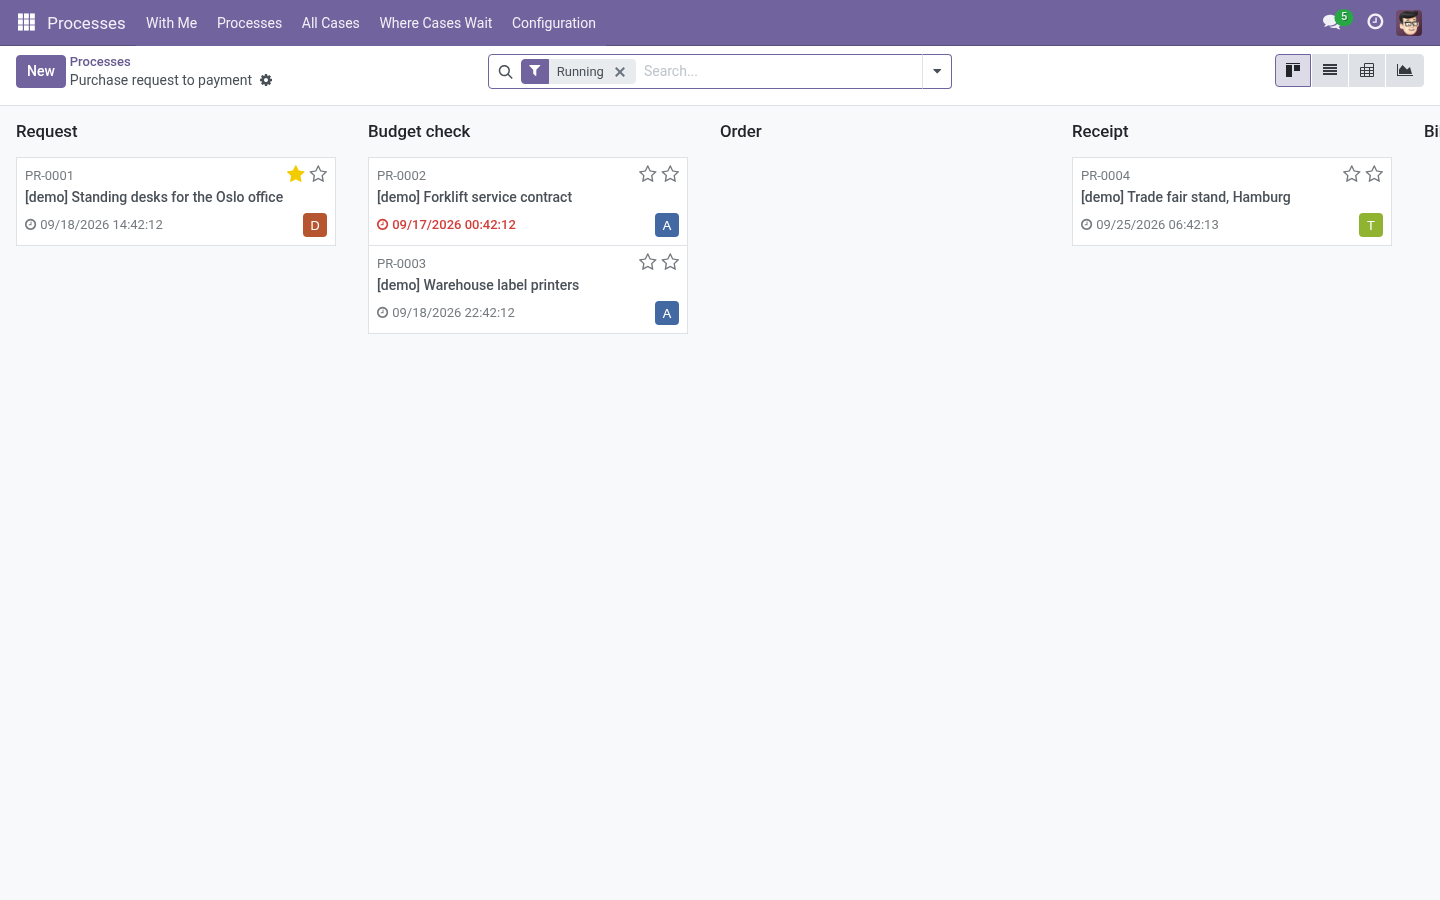Switch to list view icon
This screenshot has width=1440, height=900.
tap(1330, 71)
